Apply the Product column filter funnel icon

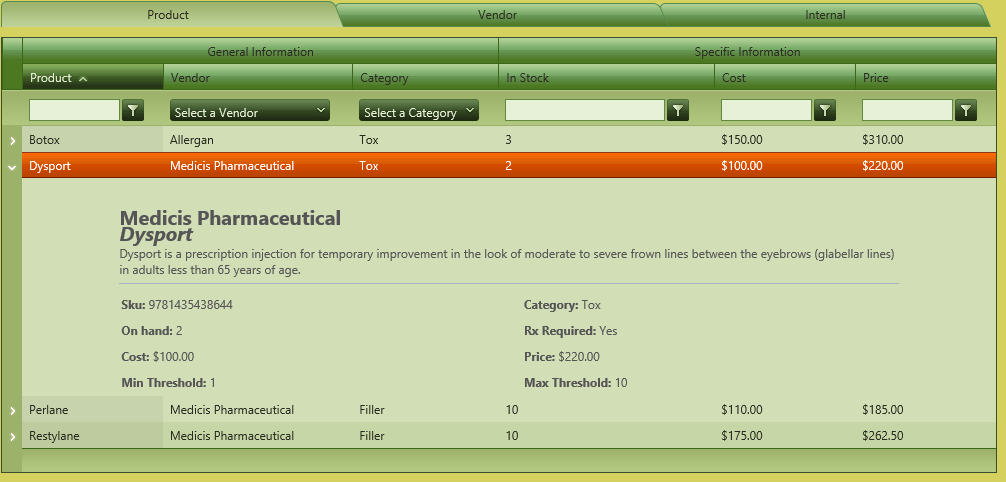(133, 110)
